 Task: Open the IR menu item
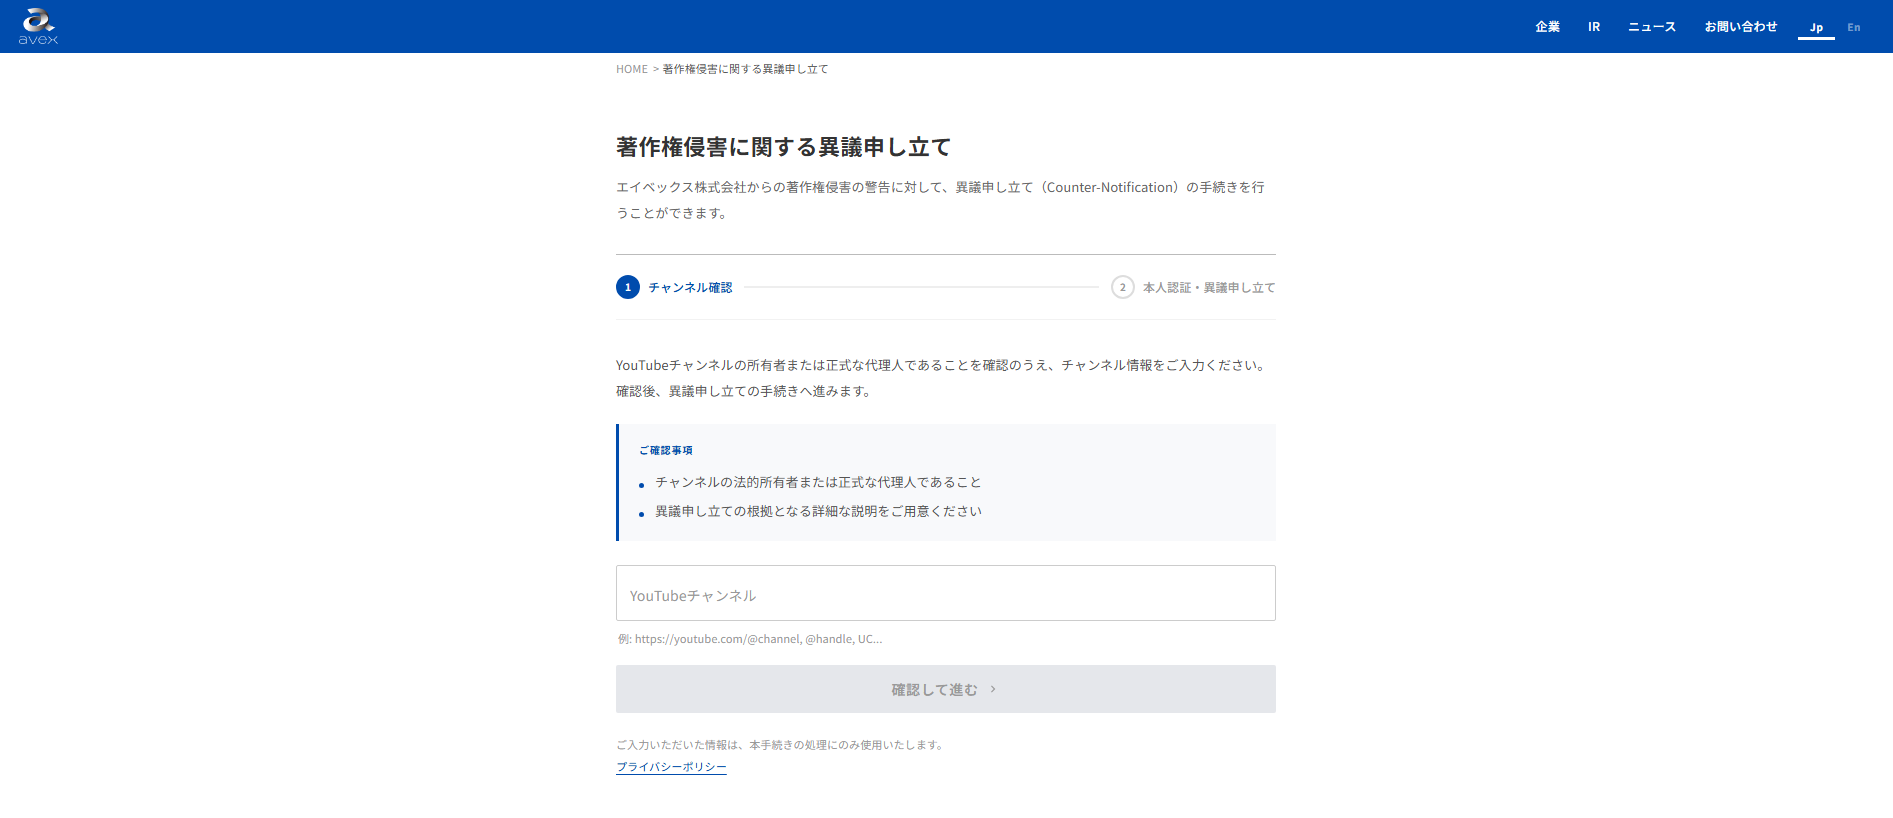click(x=1594, y=27)
